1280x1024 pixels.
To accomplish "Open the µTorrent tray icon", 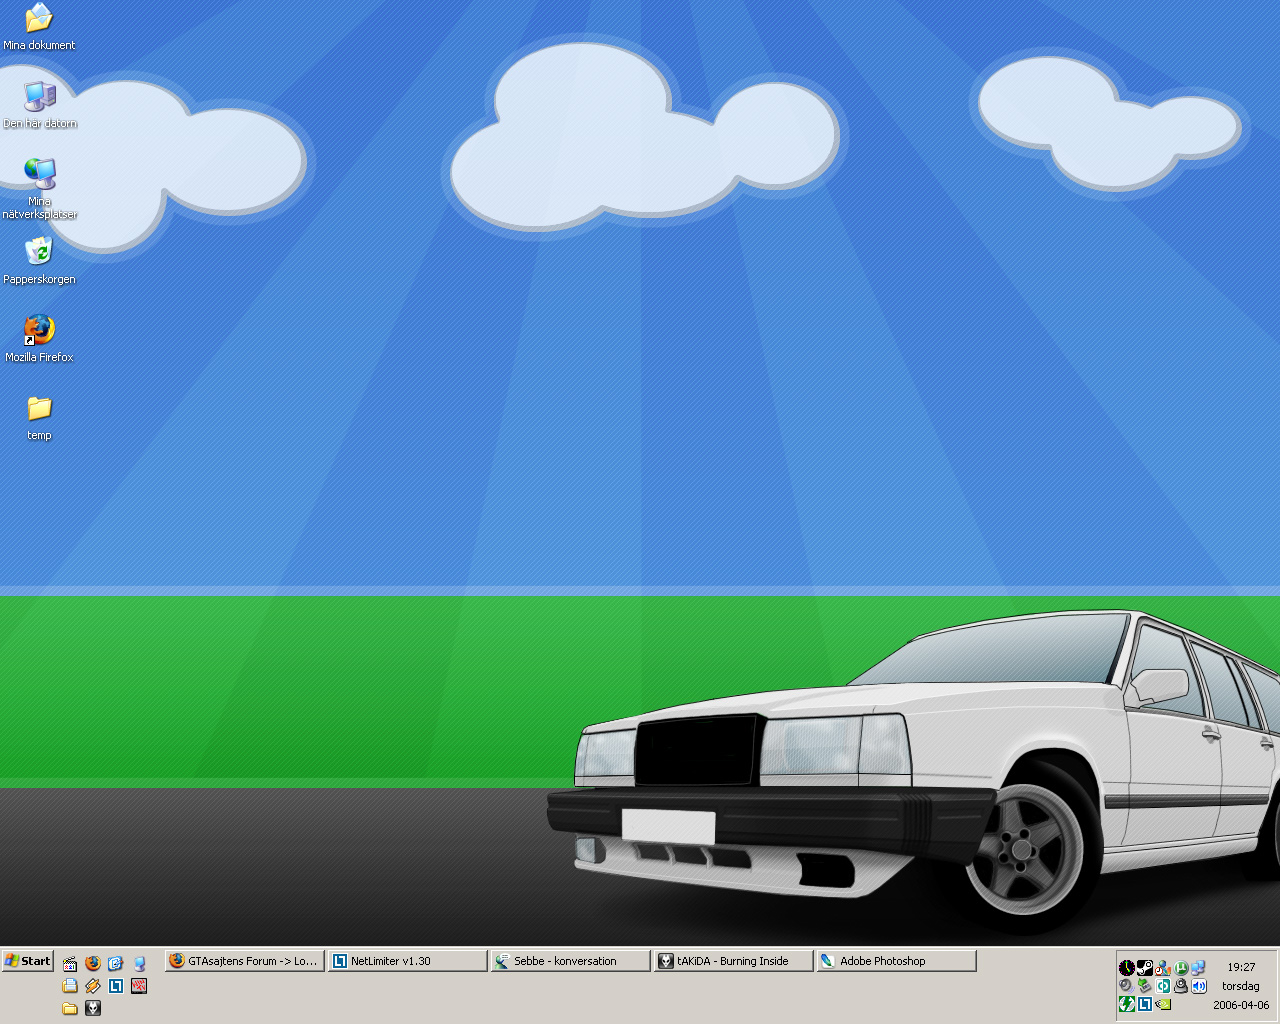I will pyautogui.click(x=1181, y=968).
